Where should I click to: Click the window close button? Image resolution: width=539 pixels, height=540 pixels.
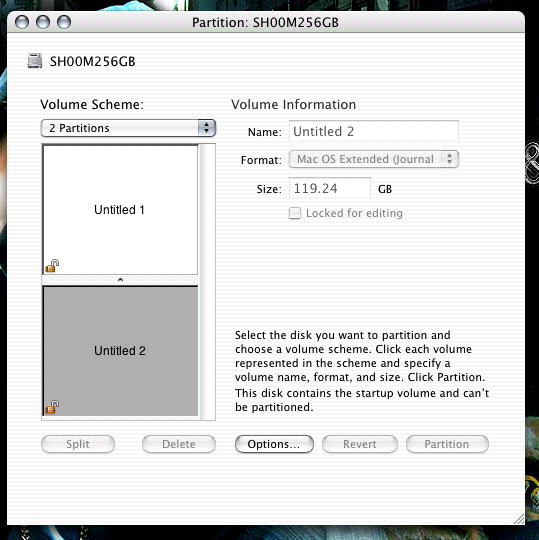tap(22, 22)
